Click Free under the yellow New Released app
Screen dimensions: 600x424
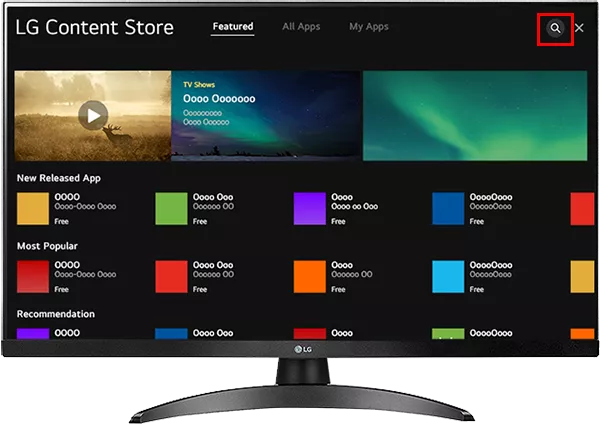pyautogui.click(x=61, y=222)
